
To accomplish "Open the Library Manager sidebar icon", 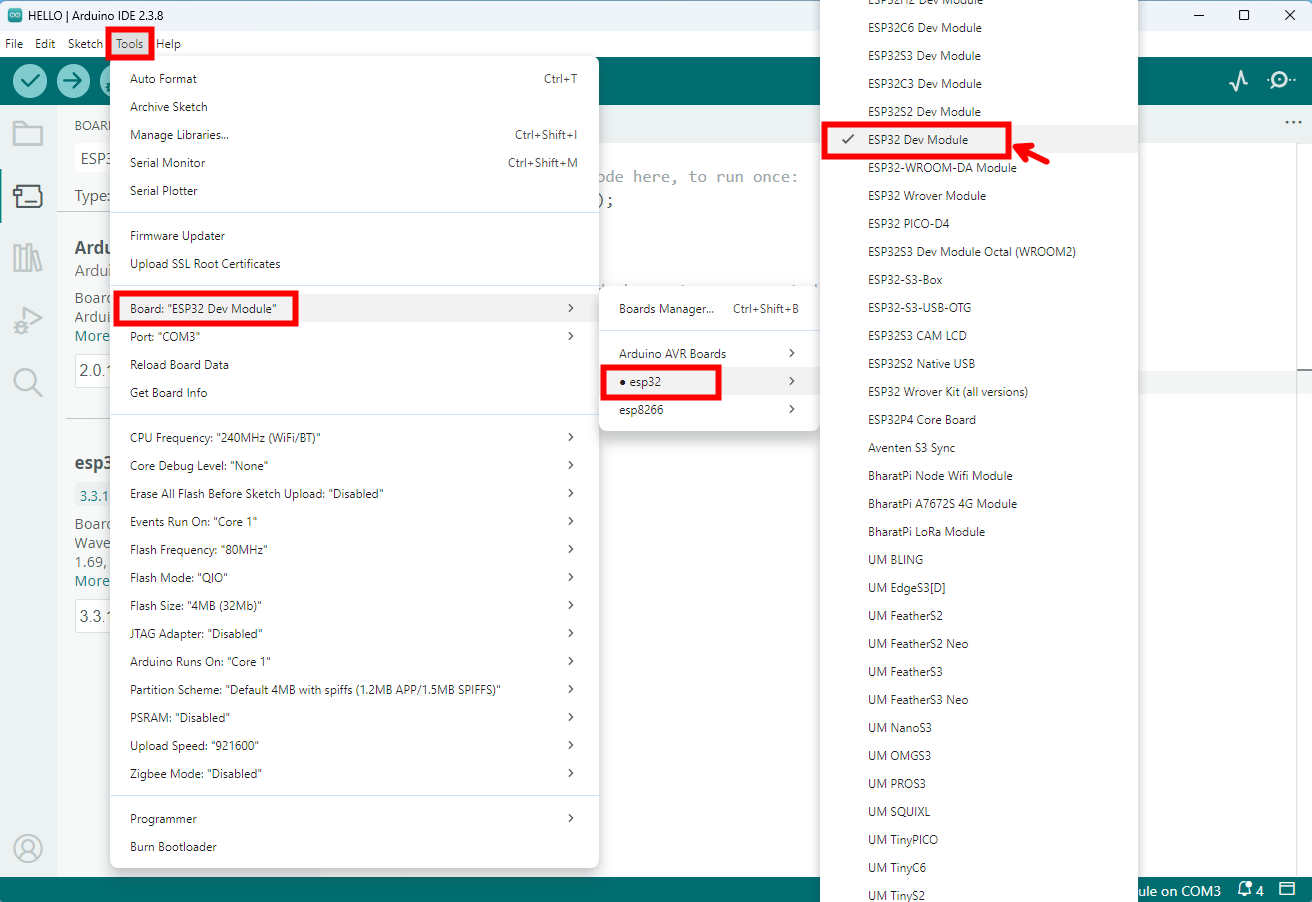I will pos(28,258).
